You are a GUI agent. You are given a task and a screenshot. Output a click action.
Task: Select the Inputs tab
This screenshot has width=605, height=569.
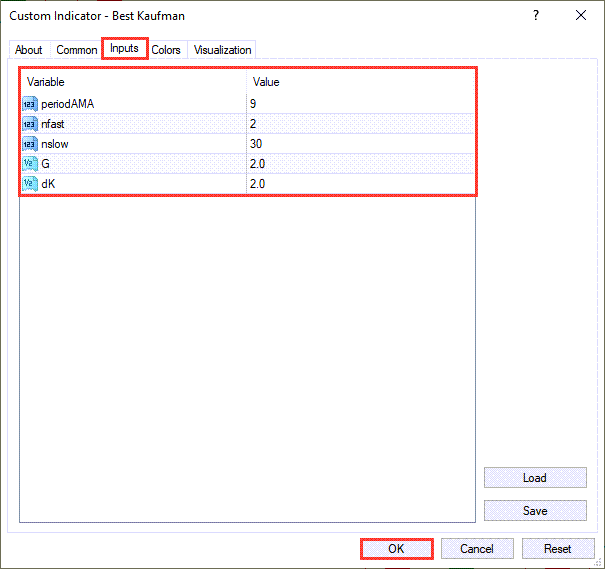click(x=125, y=49)
